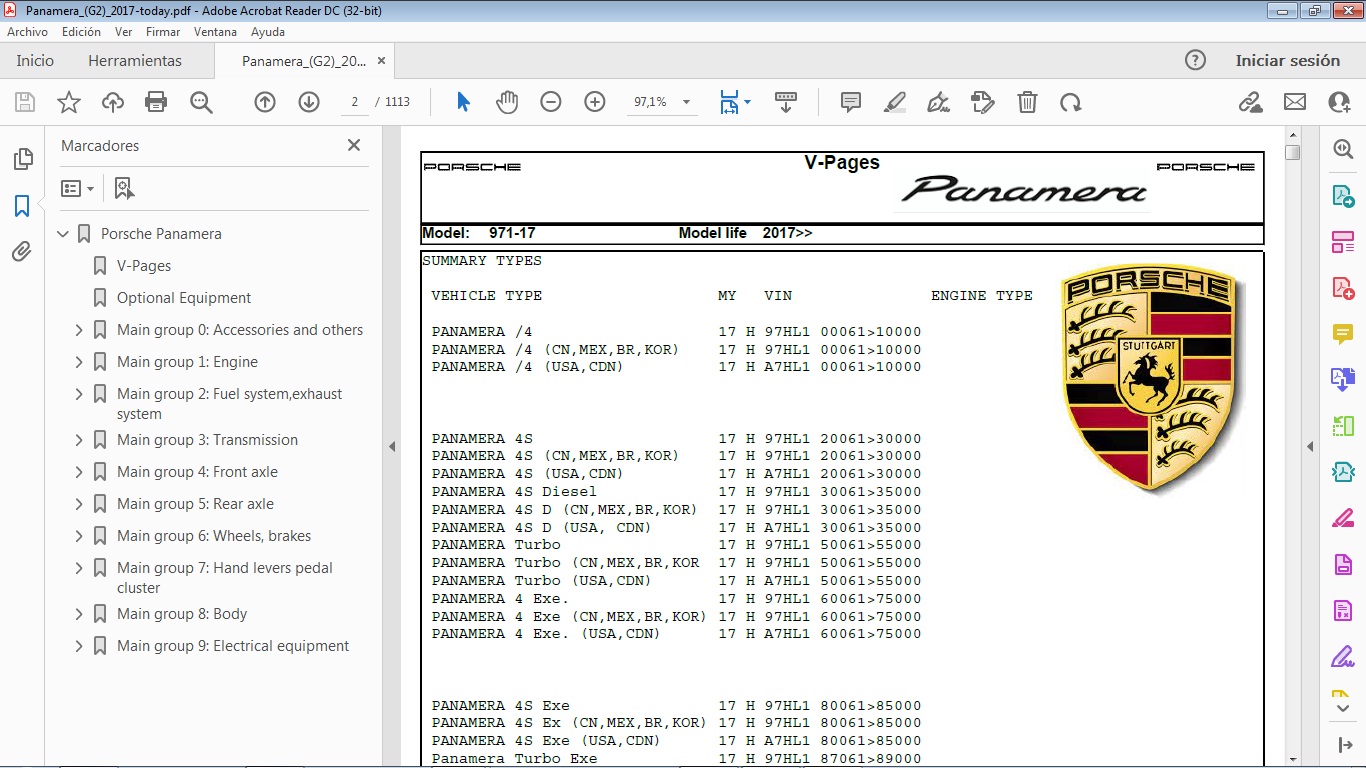Select the Hand tool in the toolbar
The image size is (1366, 768).
(x=507, y=102)
